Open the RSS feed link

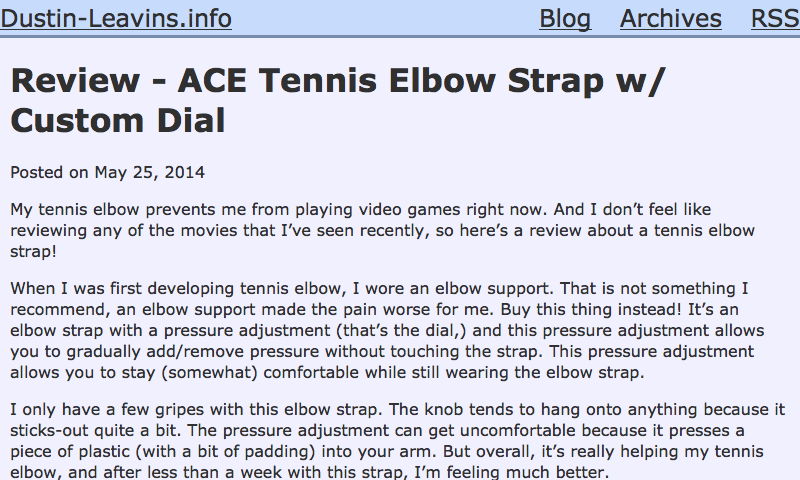coord(775,19)
